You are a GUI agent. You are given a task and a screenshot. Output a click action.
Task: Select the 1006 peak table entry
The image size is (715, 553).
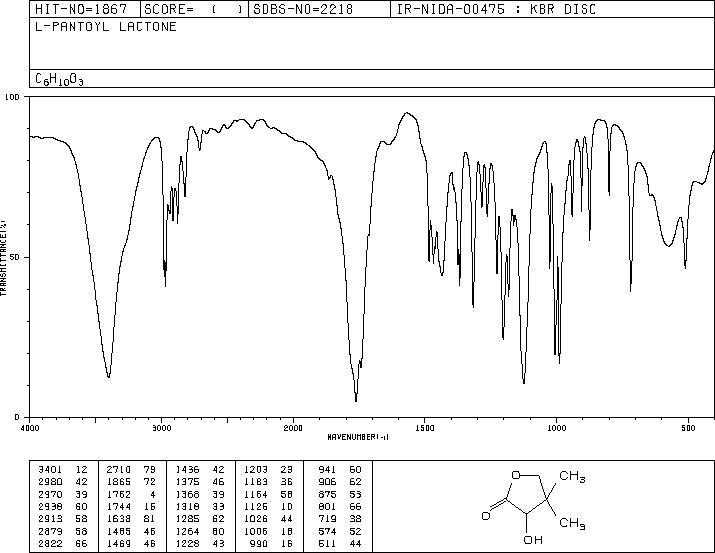269,531
